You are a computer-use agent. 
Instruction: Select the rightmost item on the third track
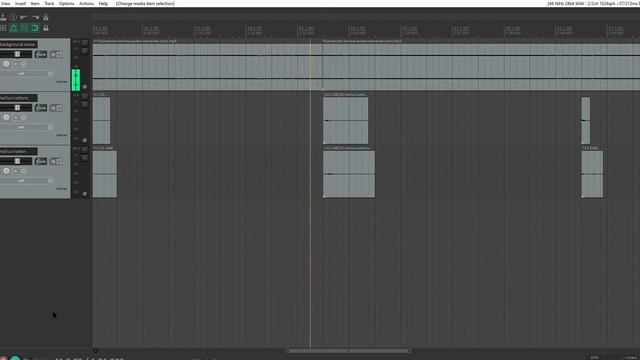(x=592, y=174)
